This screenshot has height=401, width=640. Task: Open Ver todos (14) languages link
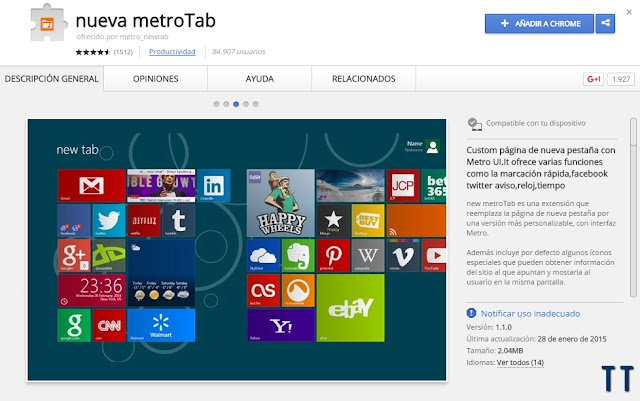(x=520, y=363)
